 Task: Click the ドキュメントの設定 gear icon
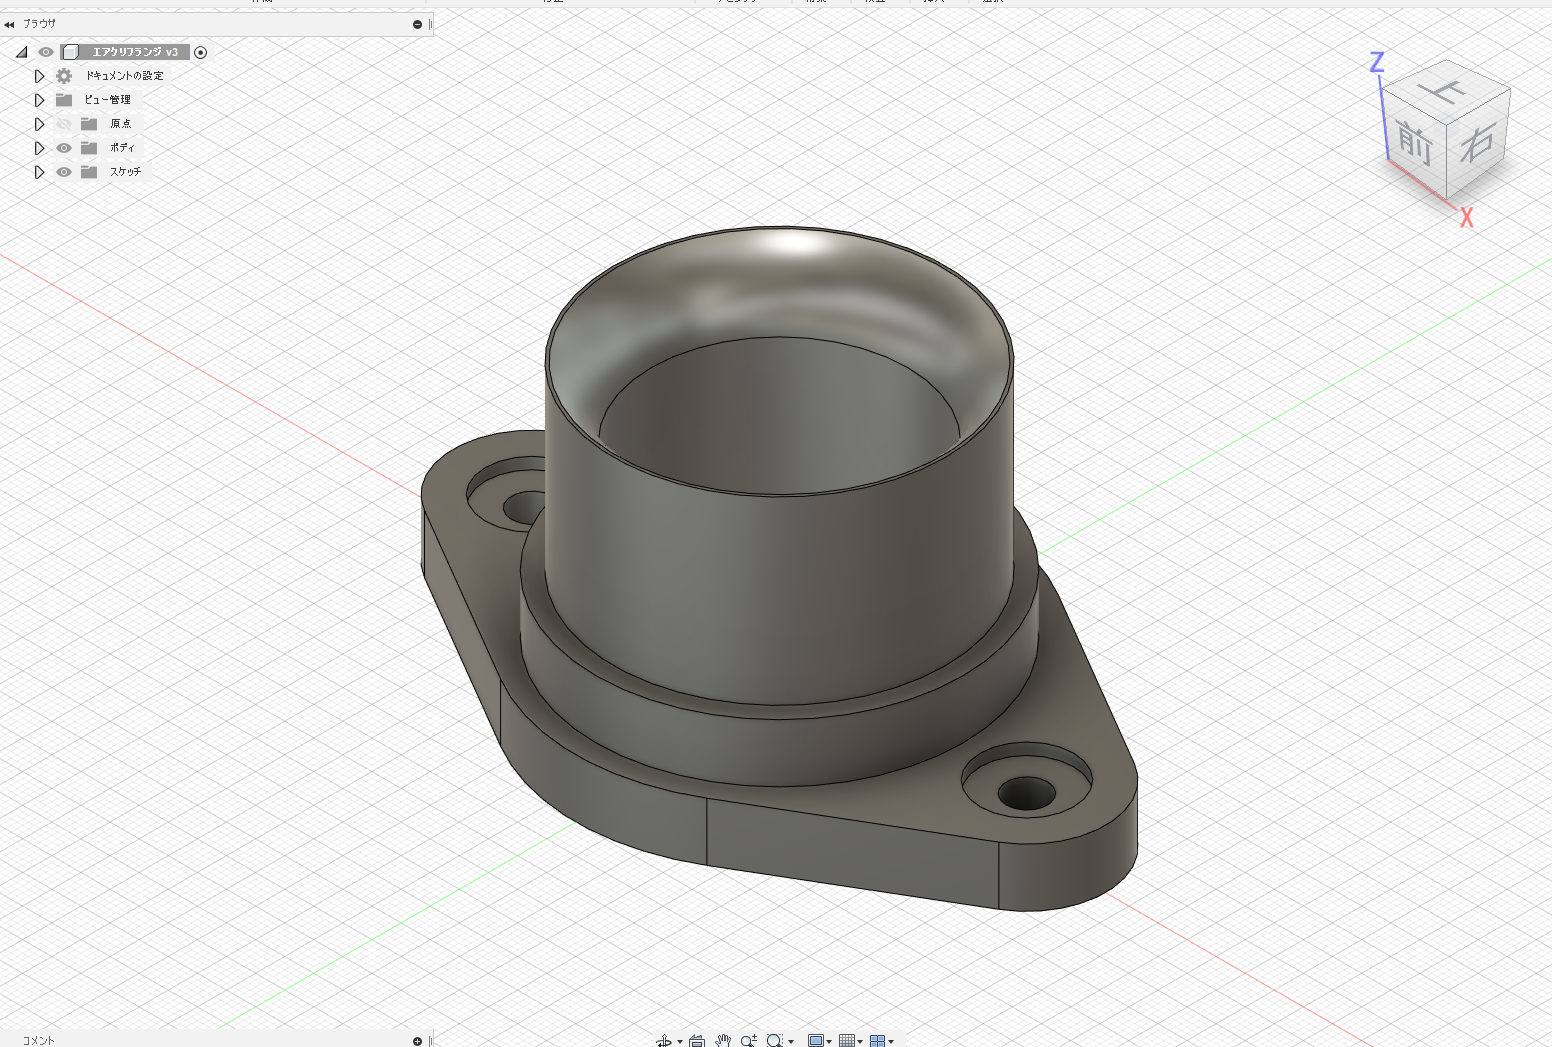click(x=64, y=76)
